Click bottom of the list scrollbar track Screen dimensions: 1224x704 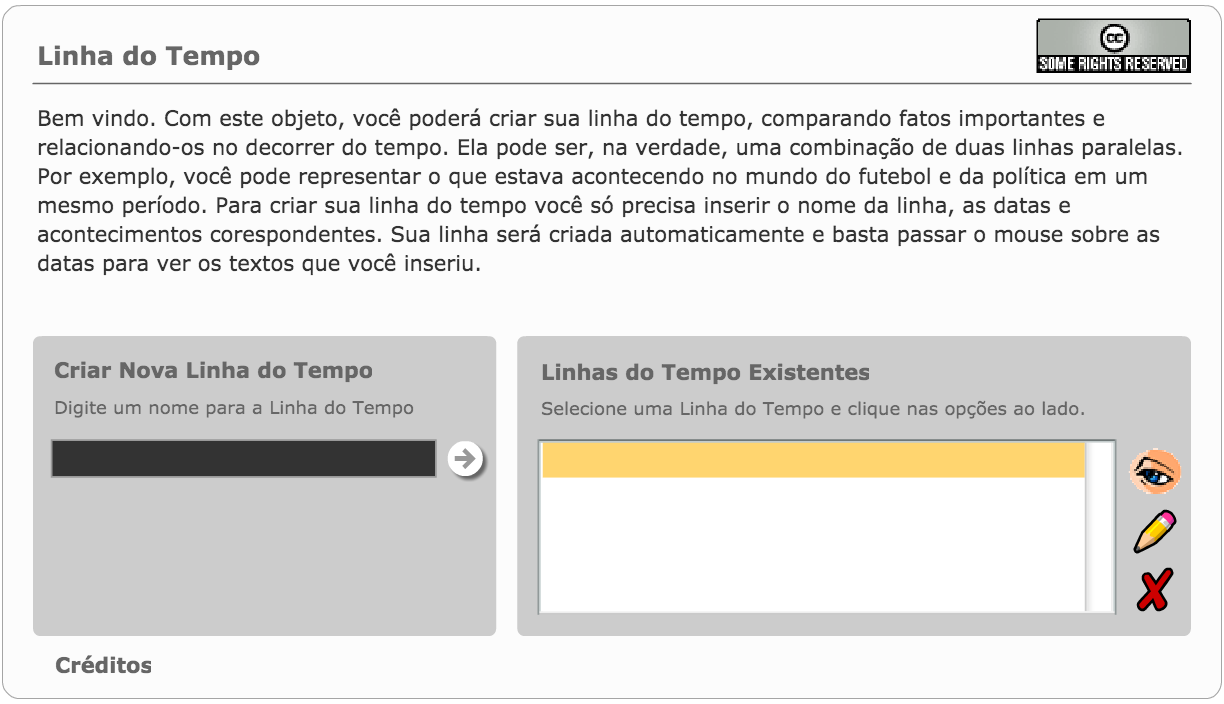(1100, 600)
